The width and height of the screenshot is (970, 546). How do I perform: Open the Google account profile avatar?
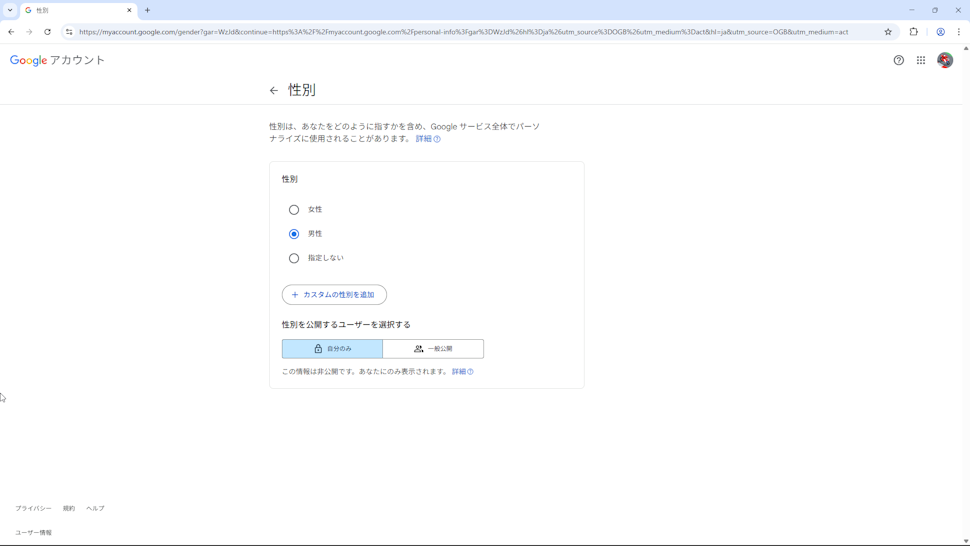pyautogui.click(x=945, y=61)
